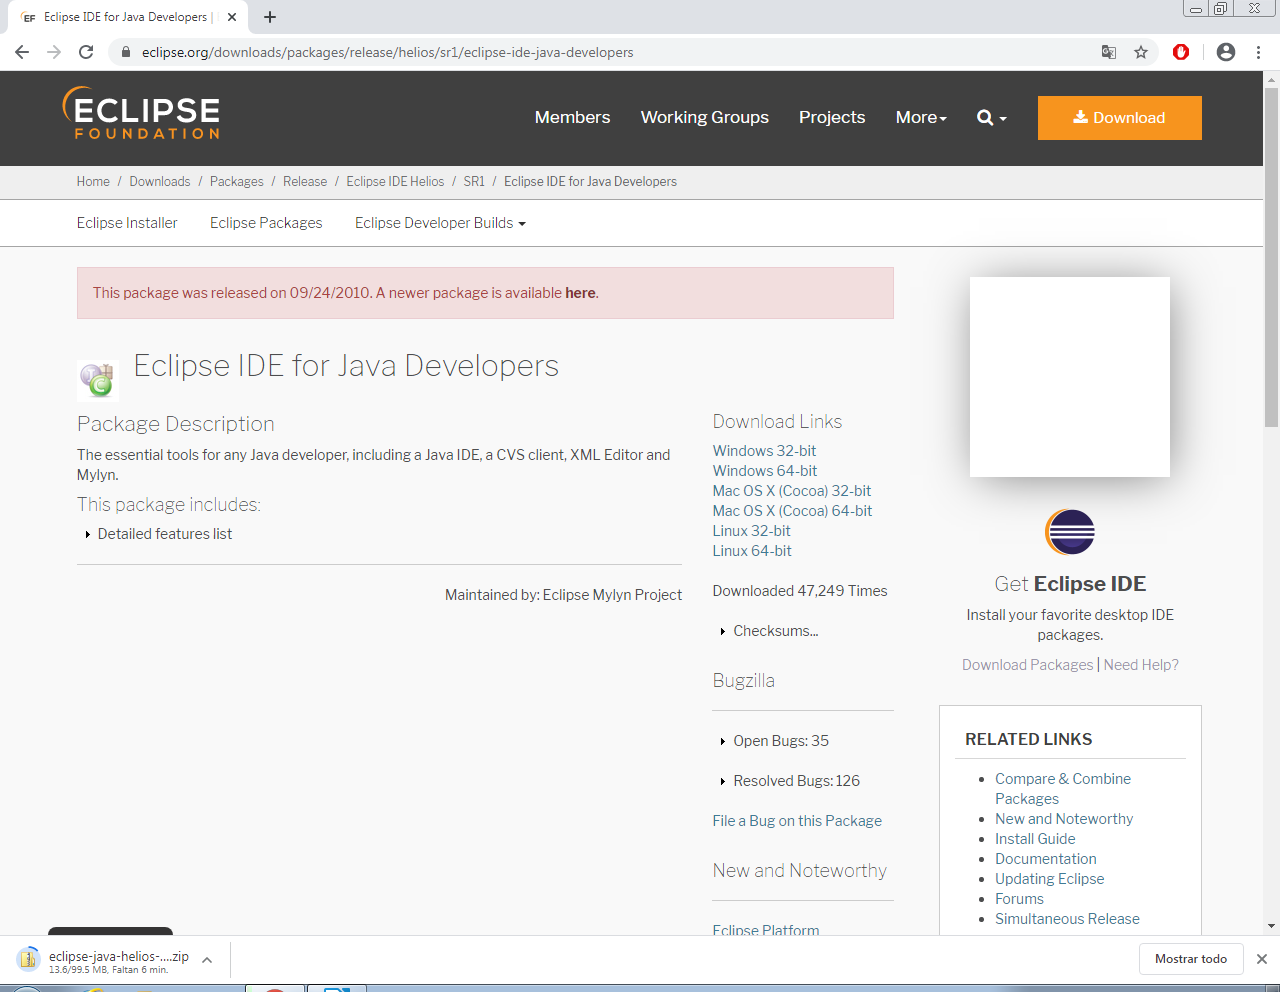The image size is (1280, 992).
Task: Open the Projects menu
Action: 832,118
